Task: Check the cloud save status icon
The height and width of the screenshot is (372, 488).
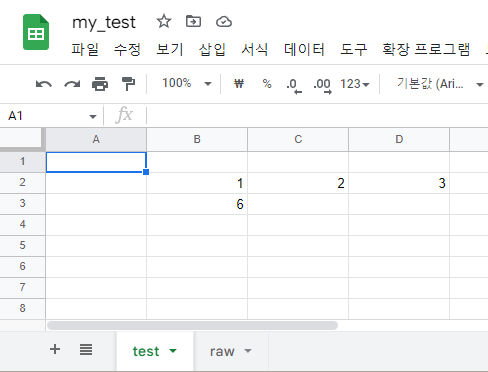Action: click(224, 22)
